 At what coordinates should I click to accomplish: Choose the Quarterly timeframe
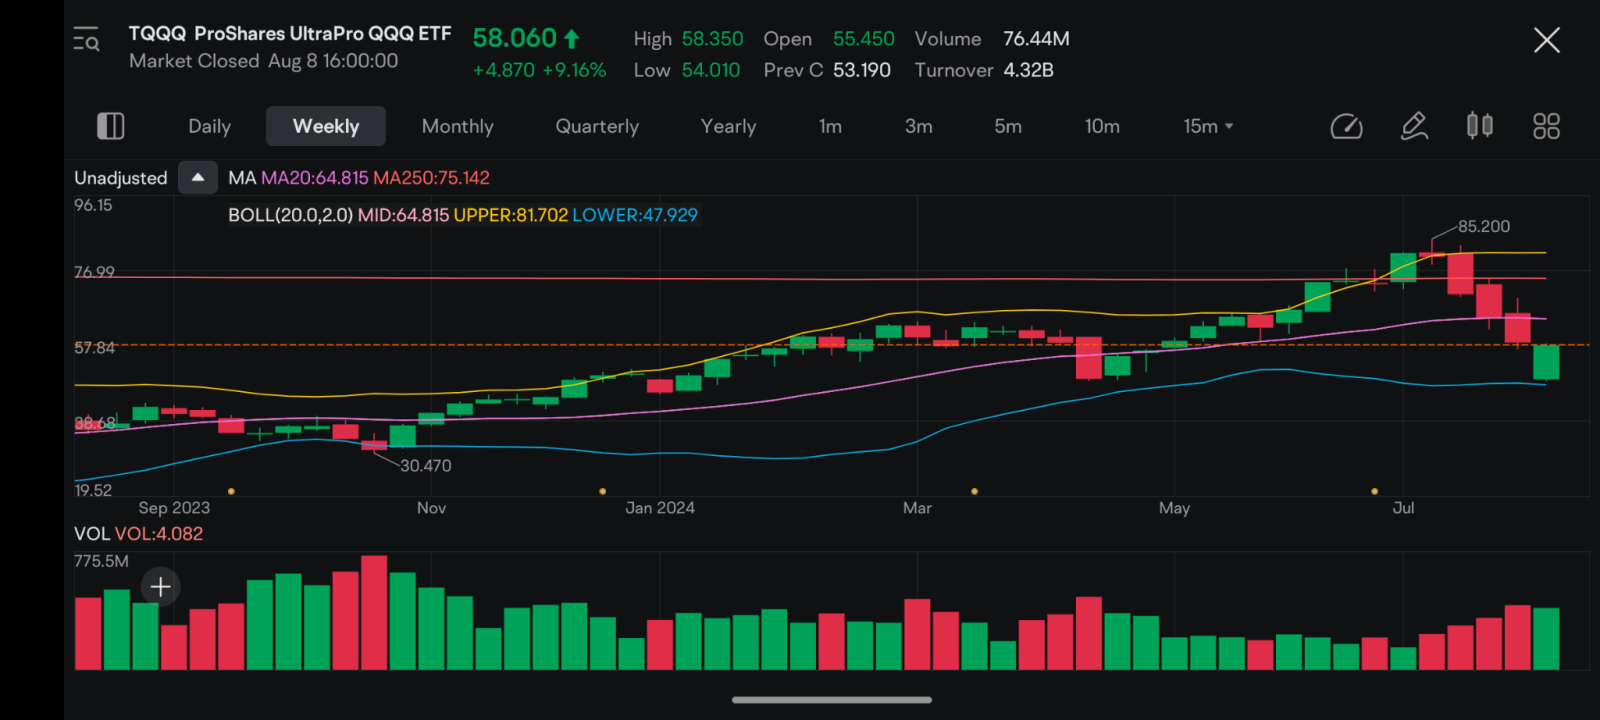597,126
